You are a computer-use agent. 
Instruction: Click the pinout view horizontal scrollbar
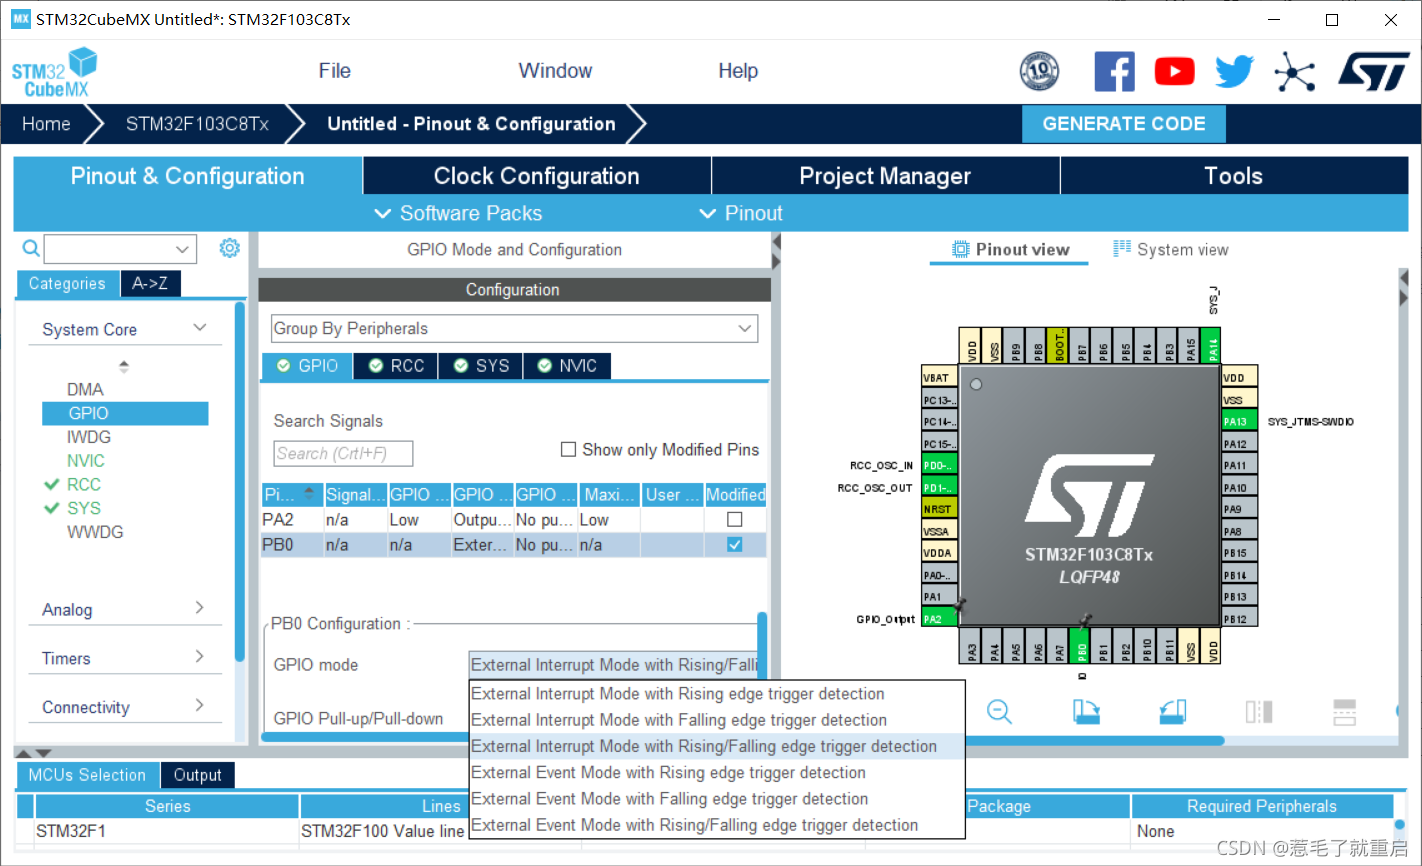[x=1095, y=740]
